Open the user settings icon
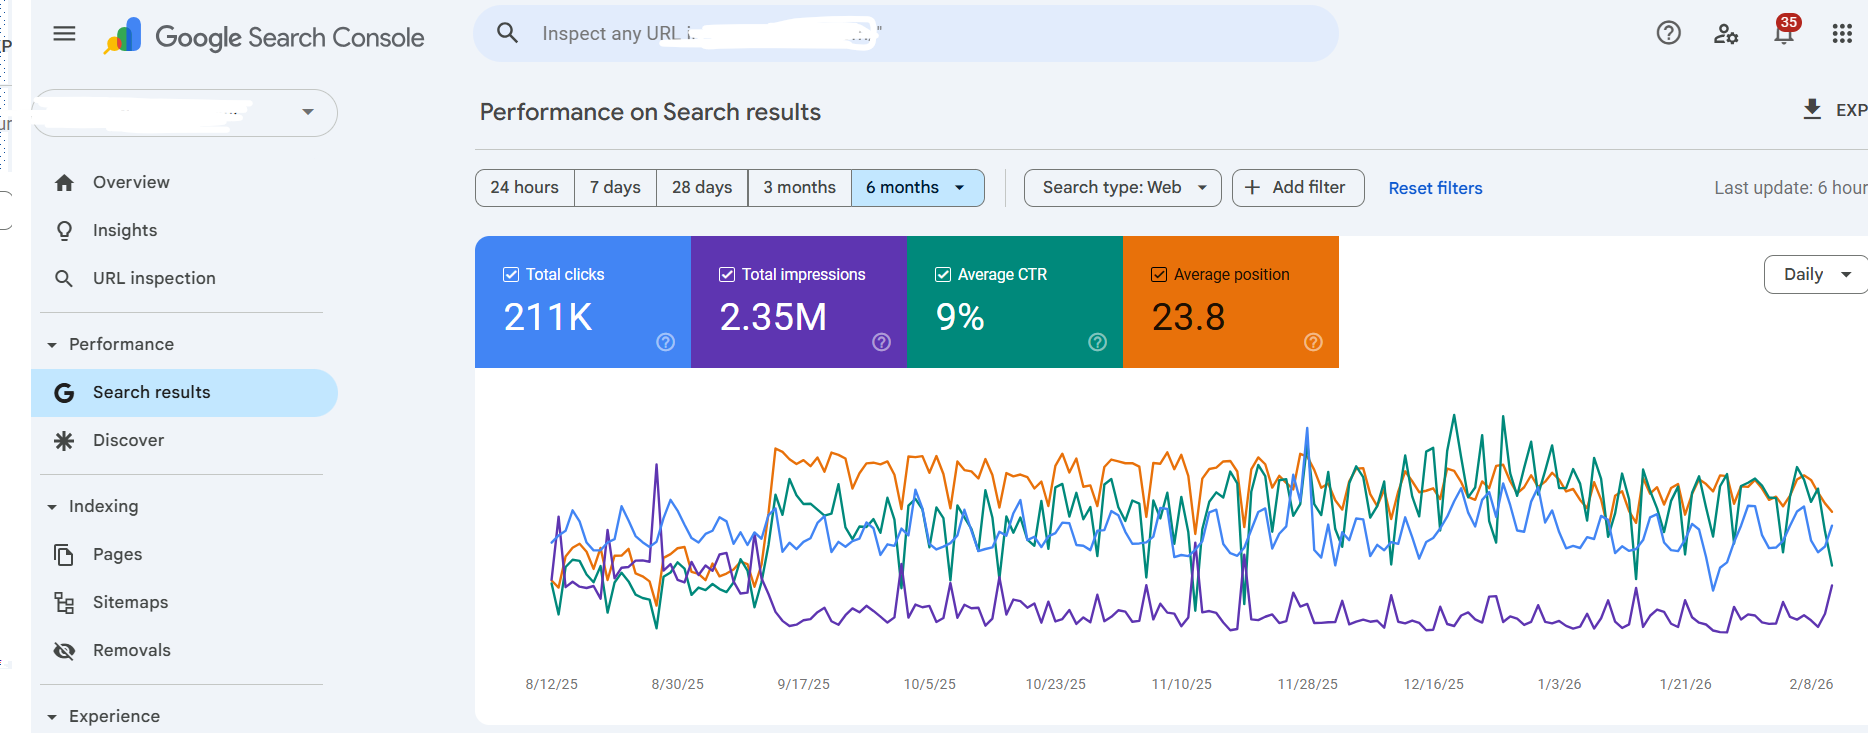The width and height of the screenshot is (1868, 733). [x=1726, y=34]
